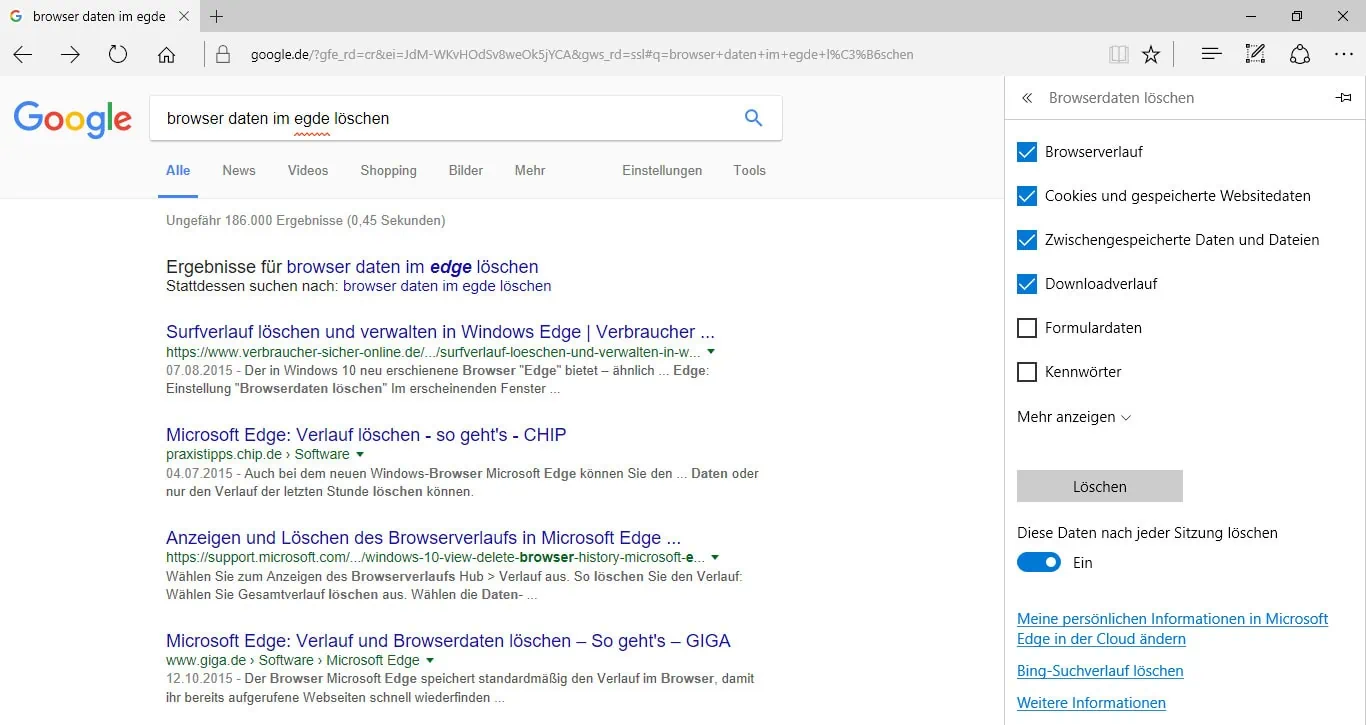Turn off delete-after-each-session switch
The image size is (1366, 725).
(x=1038, y=562)
